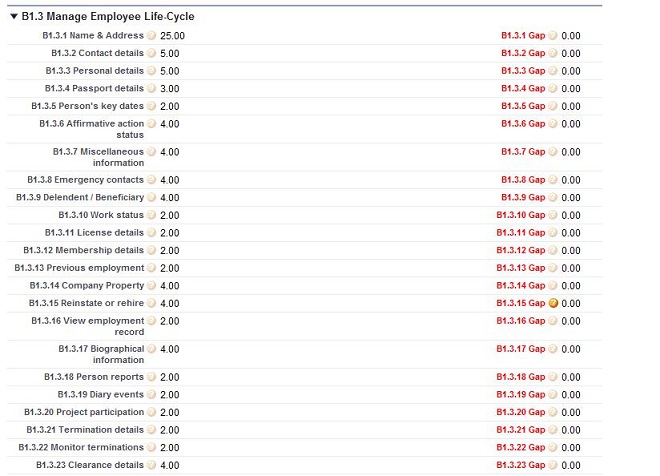The width and height of the screenshot is (660, 476).
Task: Click the B1.3.10 Gap label
Action: pyautogui.click(x=521, y=215)
